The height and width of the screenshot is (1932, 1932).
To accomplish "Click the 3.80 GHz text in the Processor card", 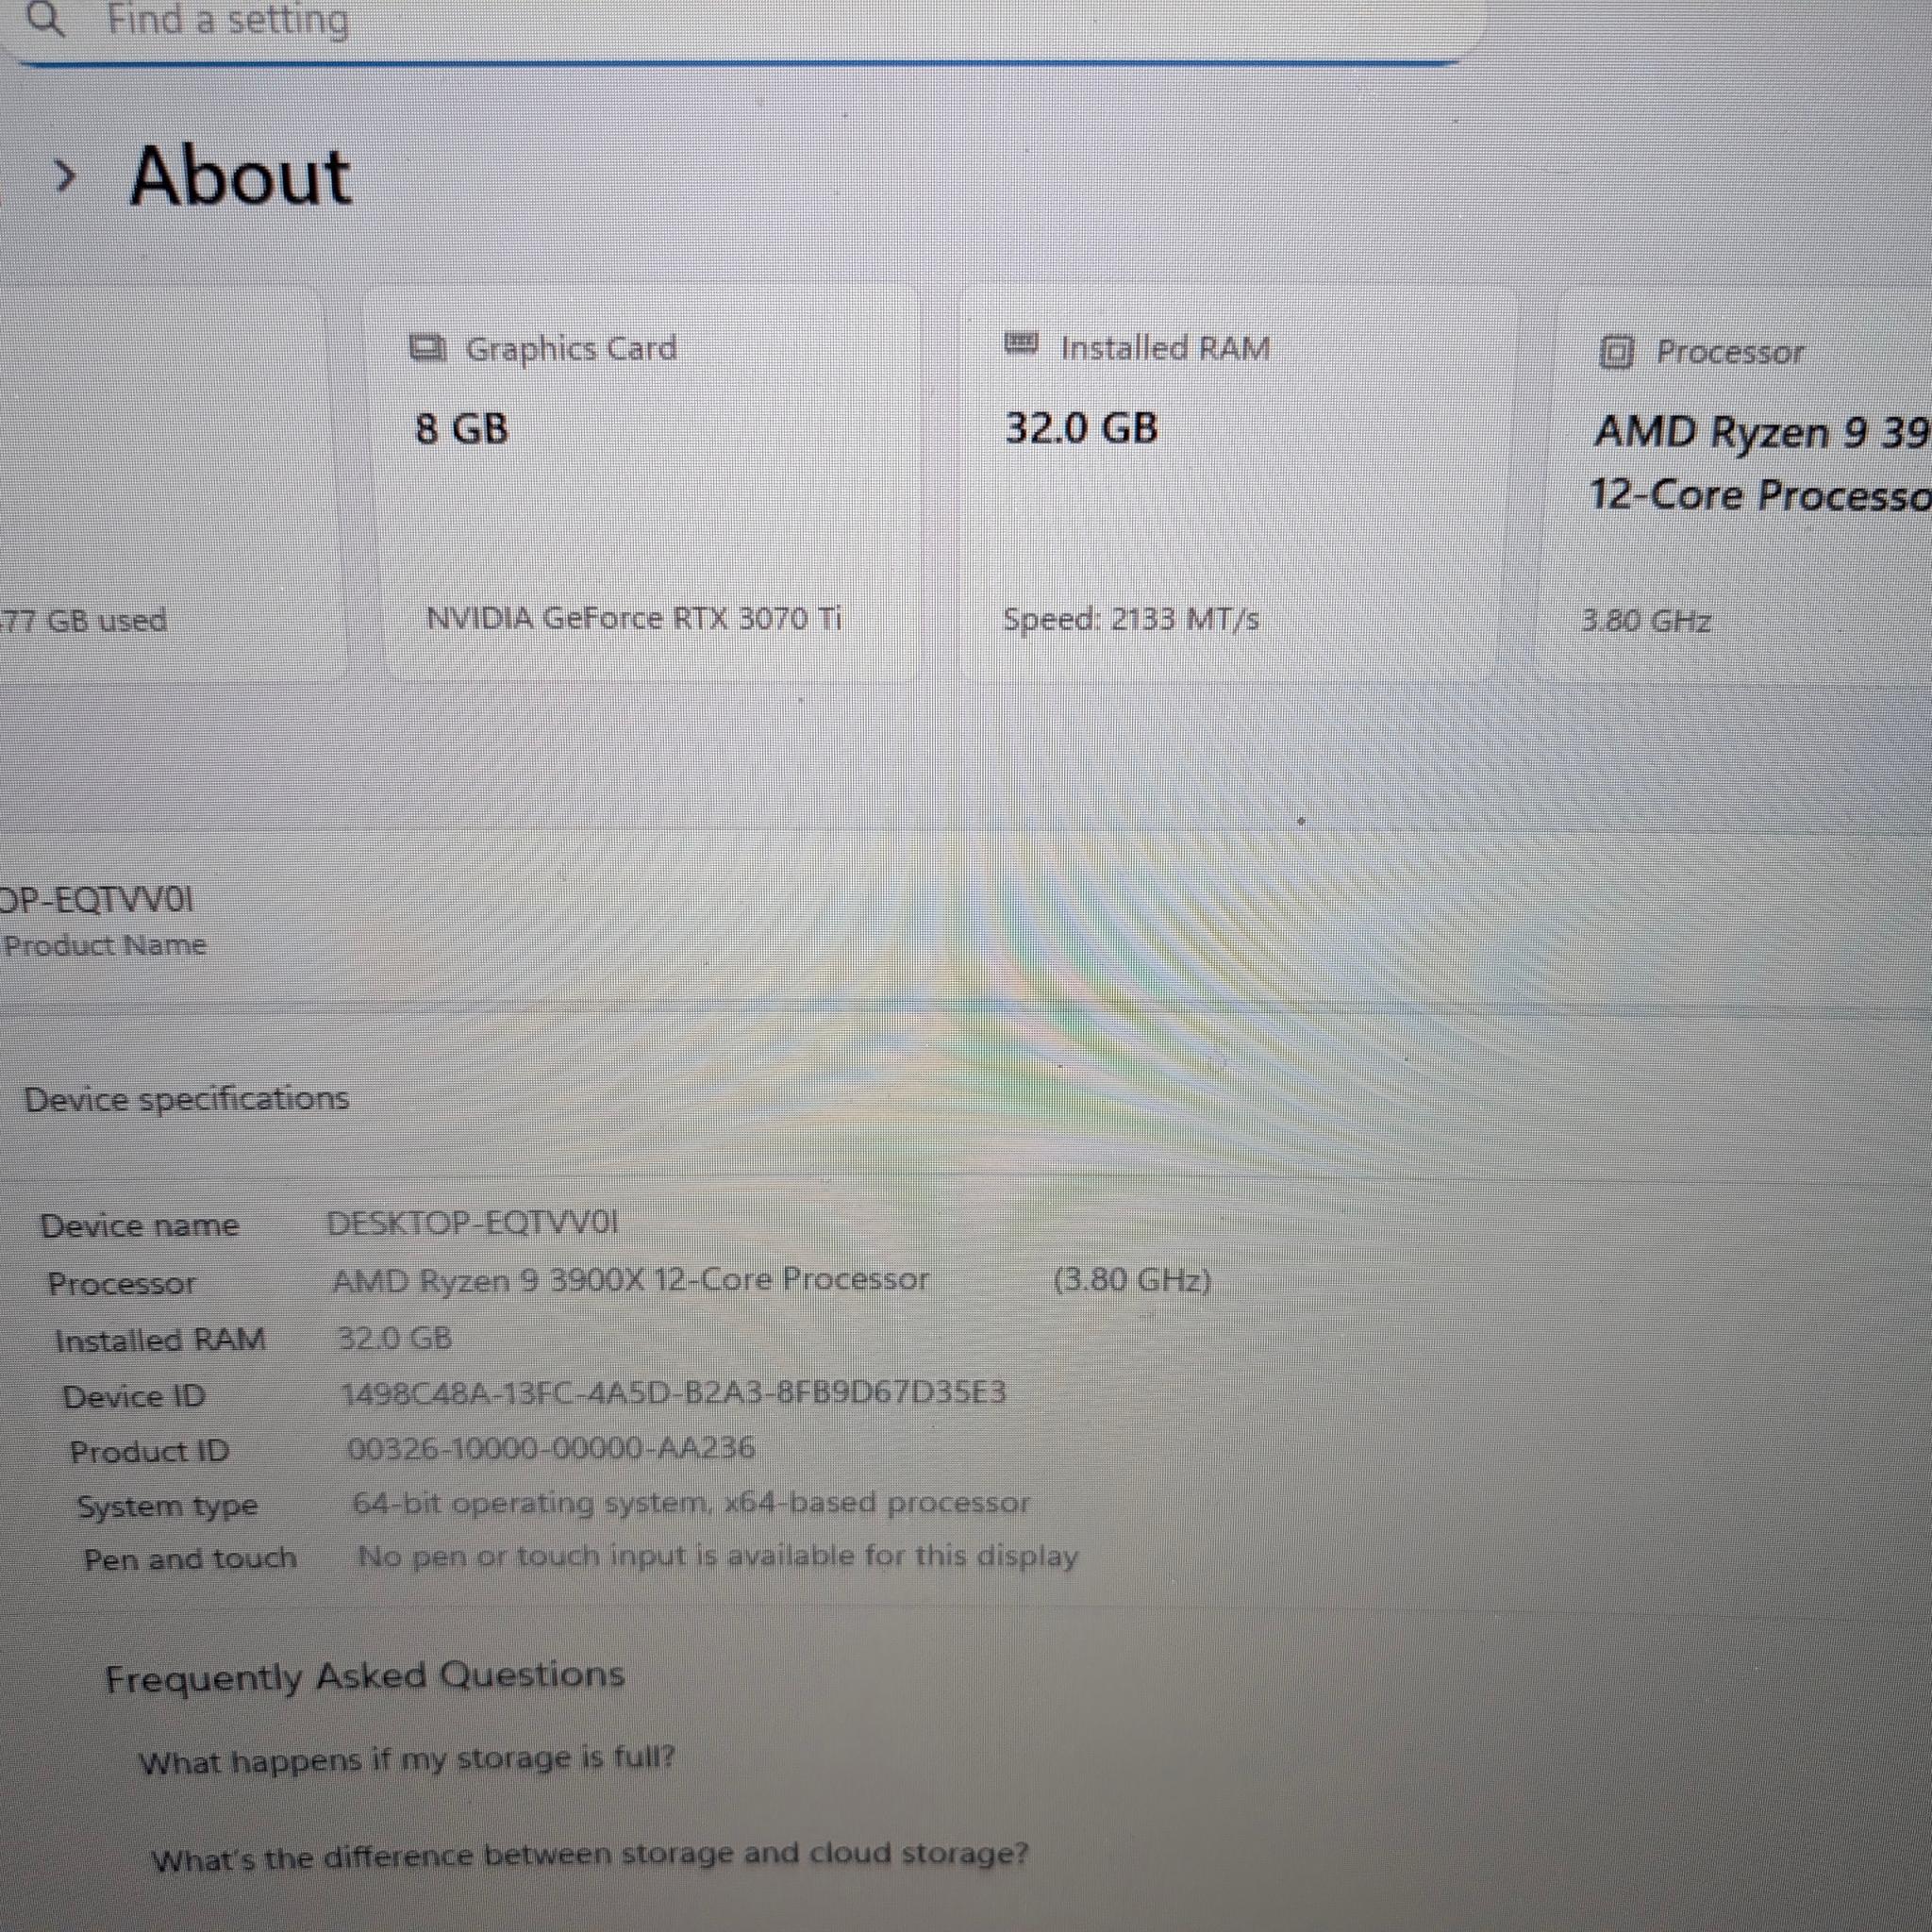I will click(1646, 621).
